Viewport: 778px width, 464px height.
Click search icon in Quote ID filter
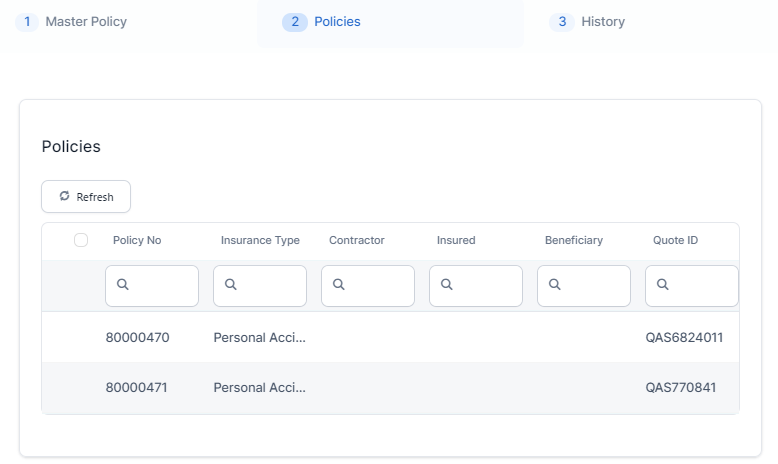[663, 285]
